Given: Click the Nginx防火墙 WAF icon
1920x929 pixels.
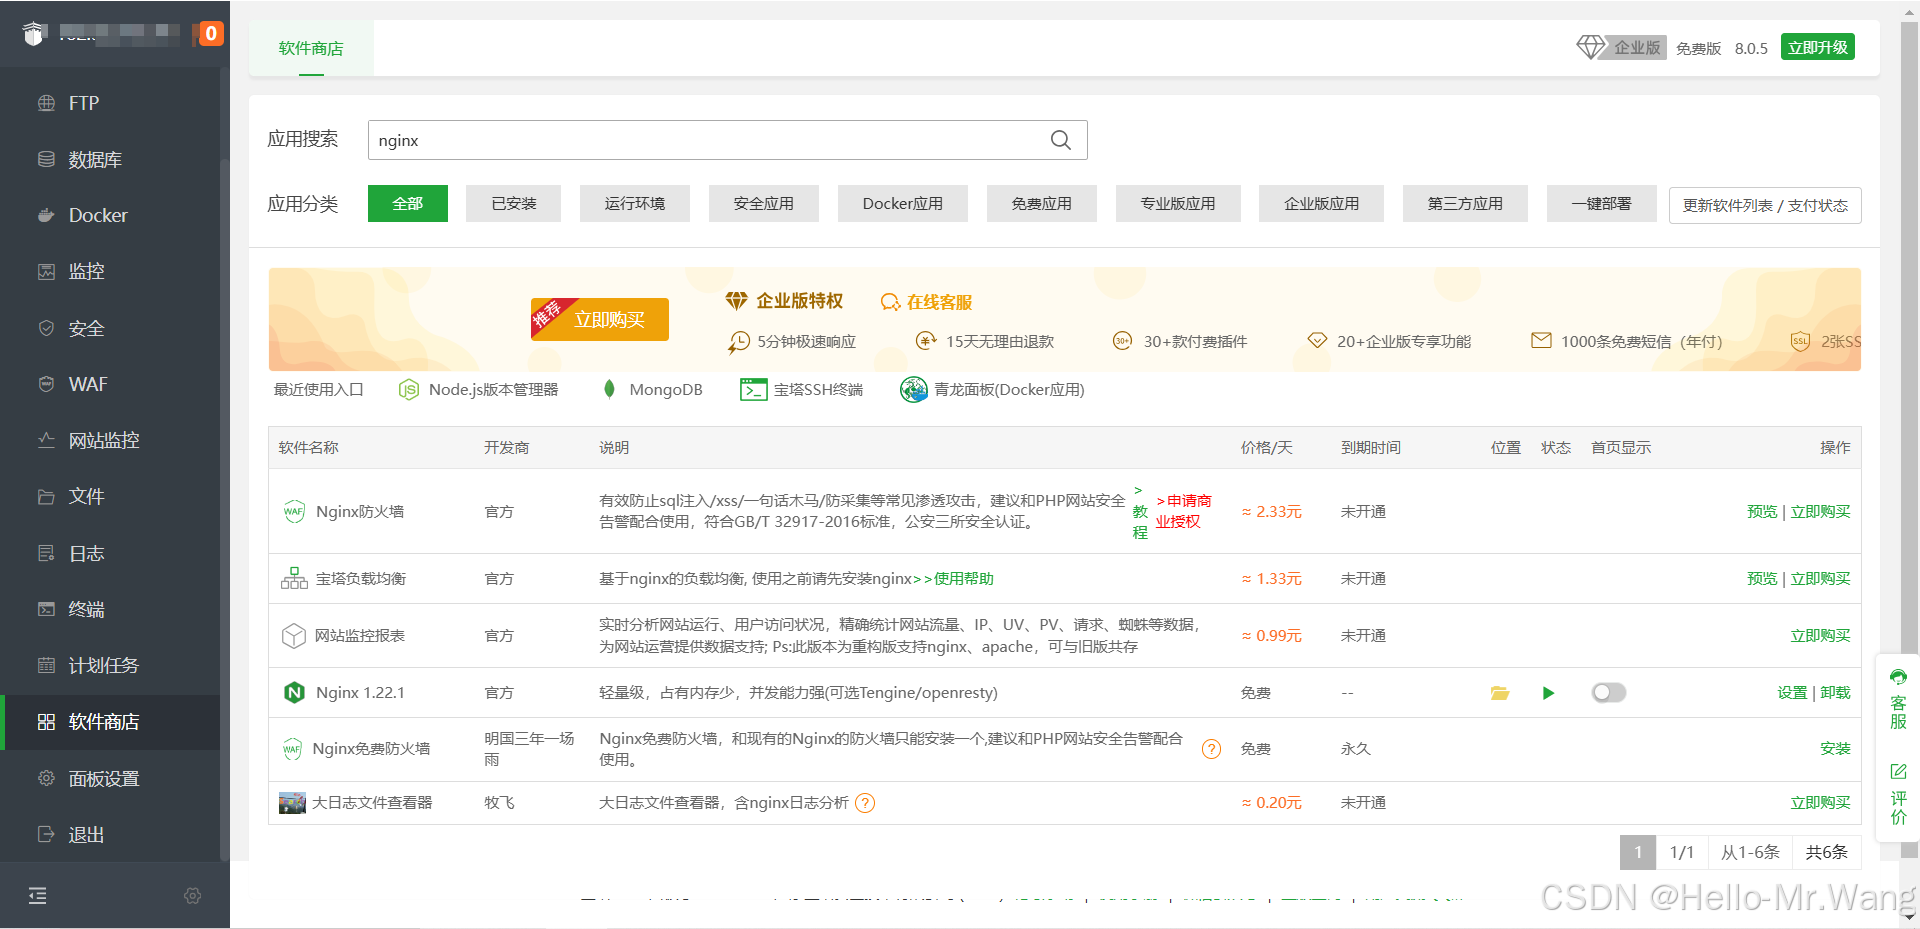Looking at the screenshot, I should click(x=294, y=511).
